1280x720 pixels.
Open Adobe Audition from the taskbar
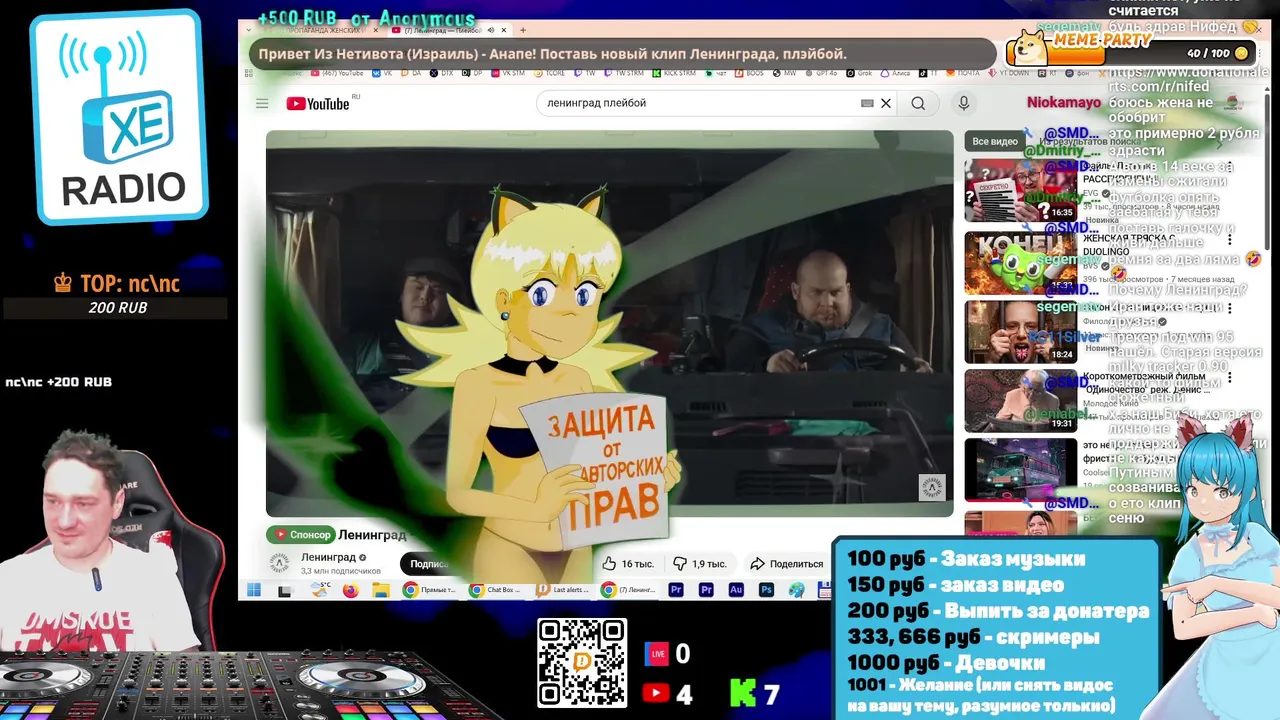pos(736,590)
